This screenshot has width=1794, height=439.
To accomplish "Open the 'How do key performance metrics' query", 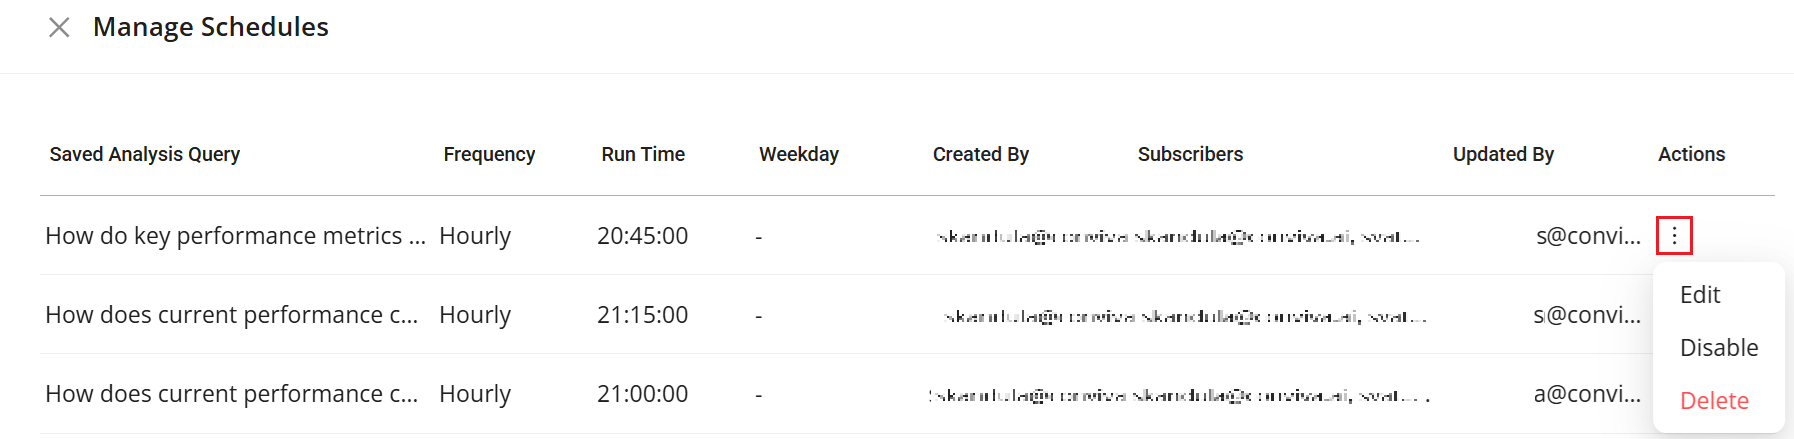I will tap(235, 236).
